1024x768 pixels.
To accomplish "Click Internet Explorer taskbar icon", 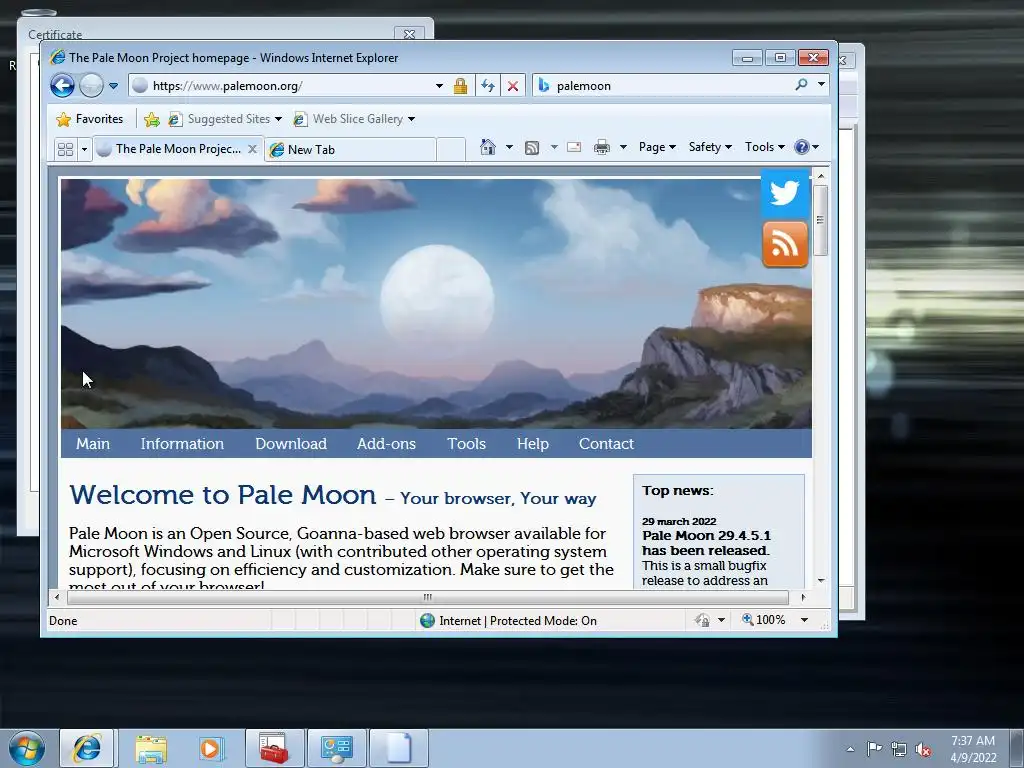I will 87,748.
